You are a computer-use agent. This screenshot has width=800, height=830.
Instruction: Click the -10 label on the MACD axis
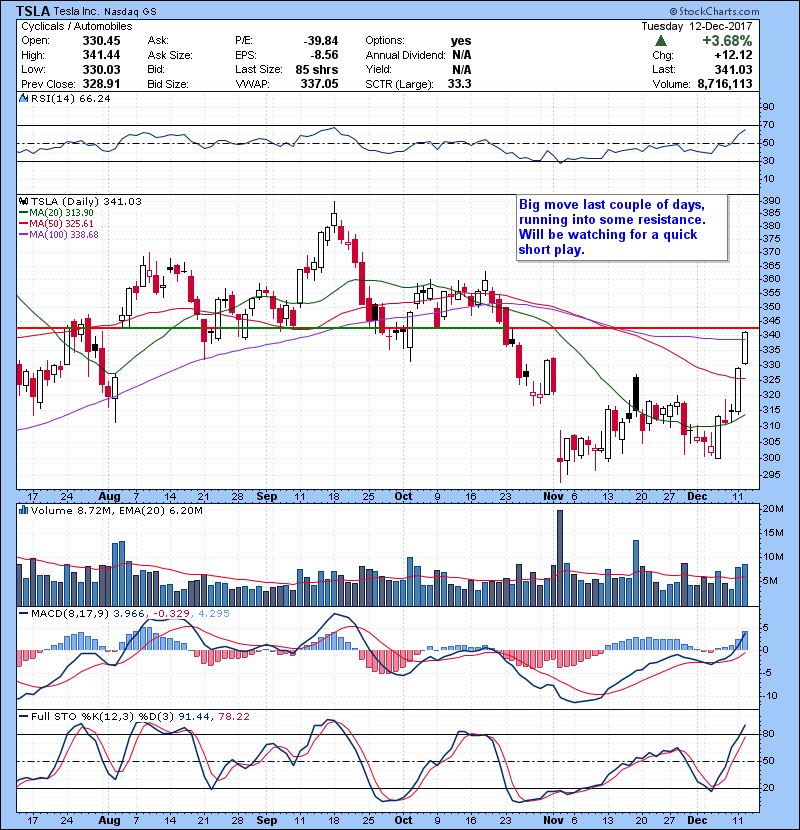coord(770,696)
